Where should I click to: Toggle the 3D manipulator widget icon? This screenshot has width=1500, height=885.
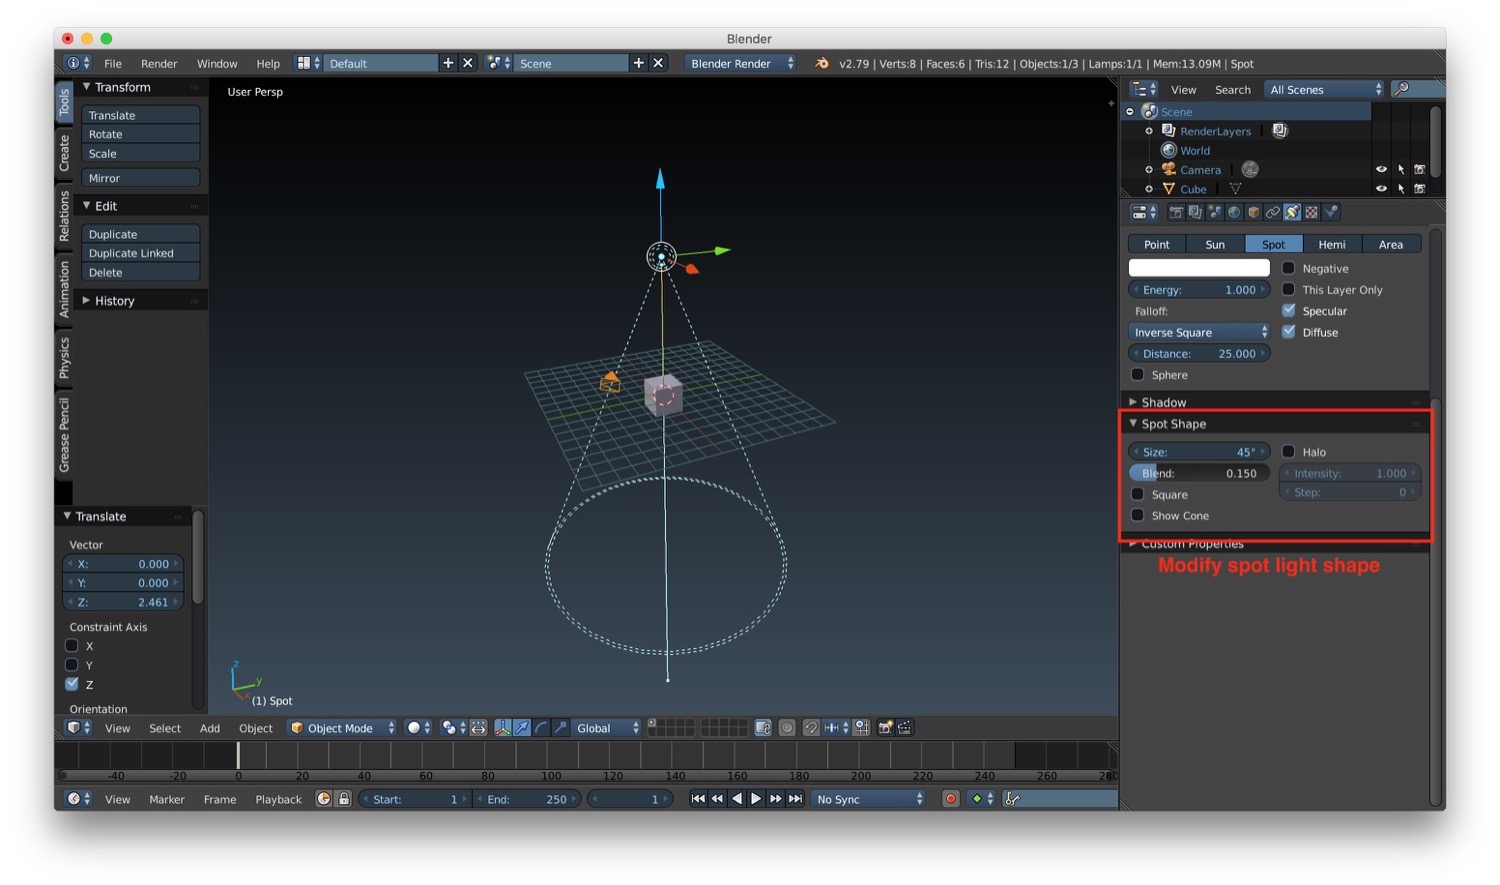tap(503, 728)
